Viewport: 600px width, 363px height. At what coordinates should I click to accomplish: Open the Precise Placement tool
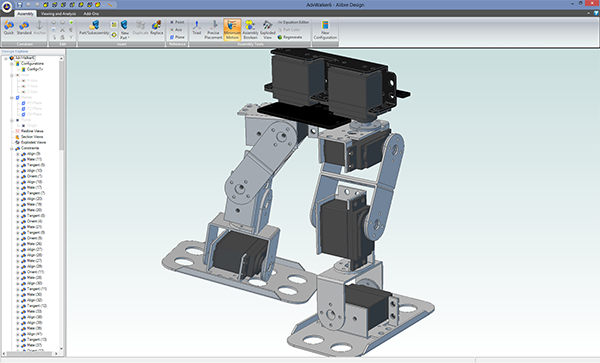coord(213,29)
